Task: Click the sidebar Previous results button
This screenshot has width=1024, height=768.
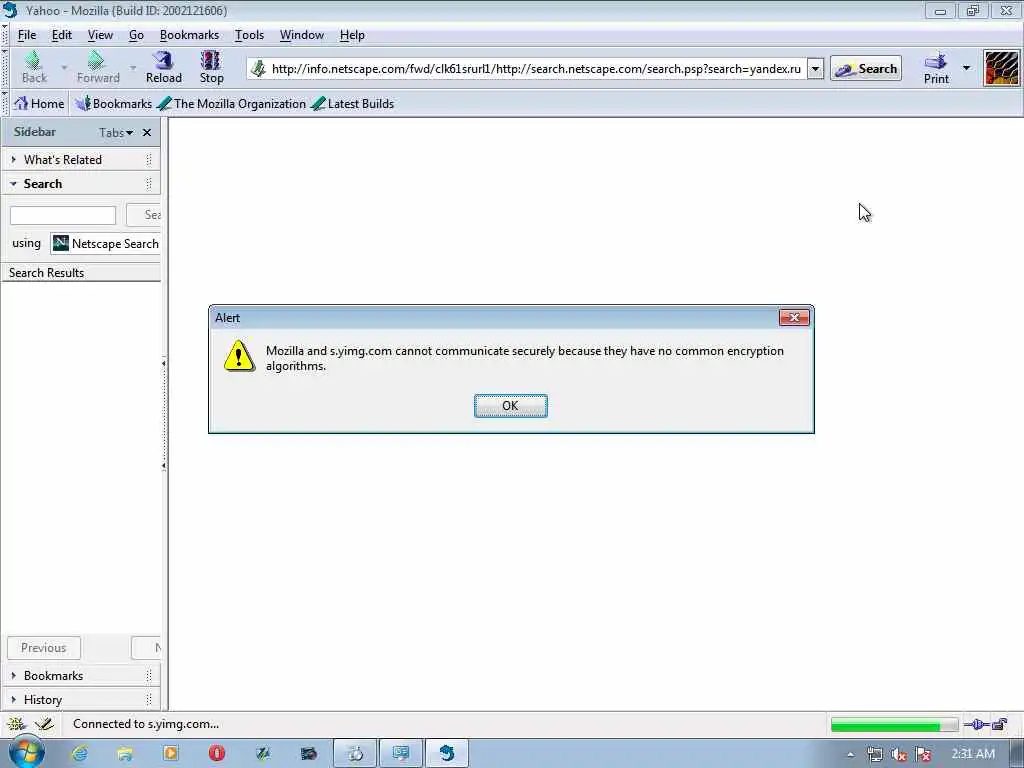Action: tap(44, 648)
